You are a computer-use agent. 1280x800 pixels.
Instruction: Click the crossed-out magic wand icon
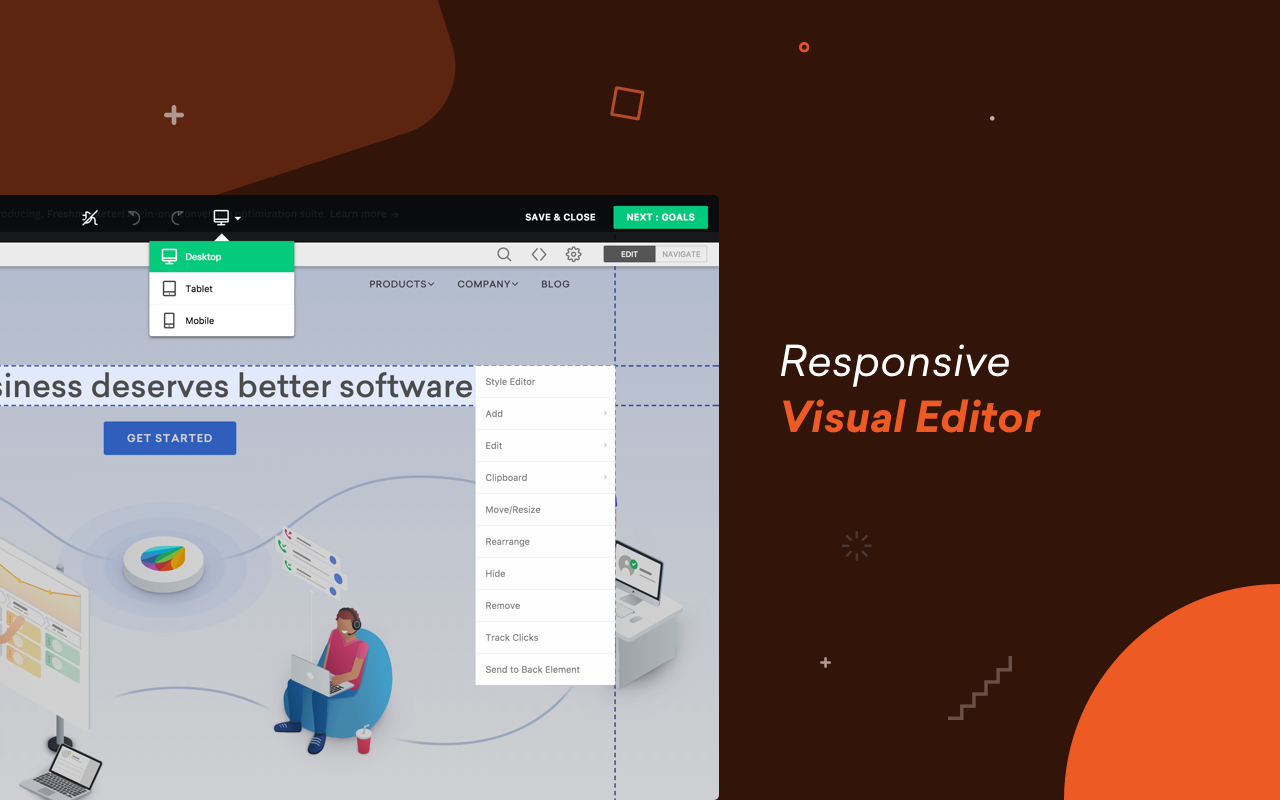pos(90,217)
